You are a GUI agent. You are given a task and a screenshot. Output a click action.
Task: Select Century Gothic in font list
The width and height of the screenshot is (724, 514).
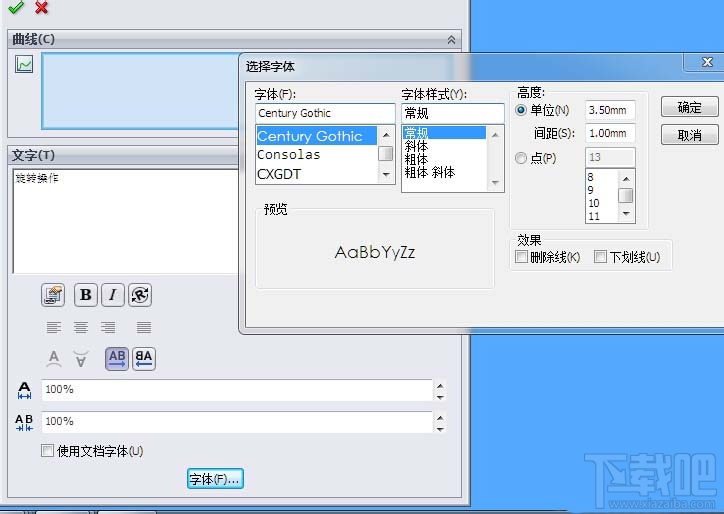coord(317,136)
